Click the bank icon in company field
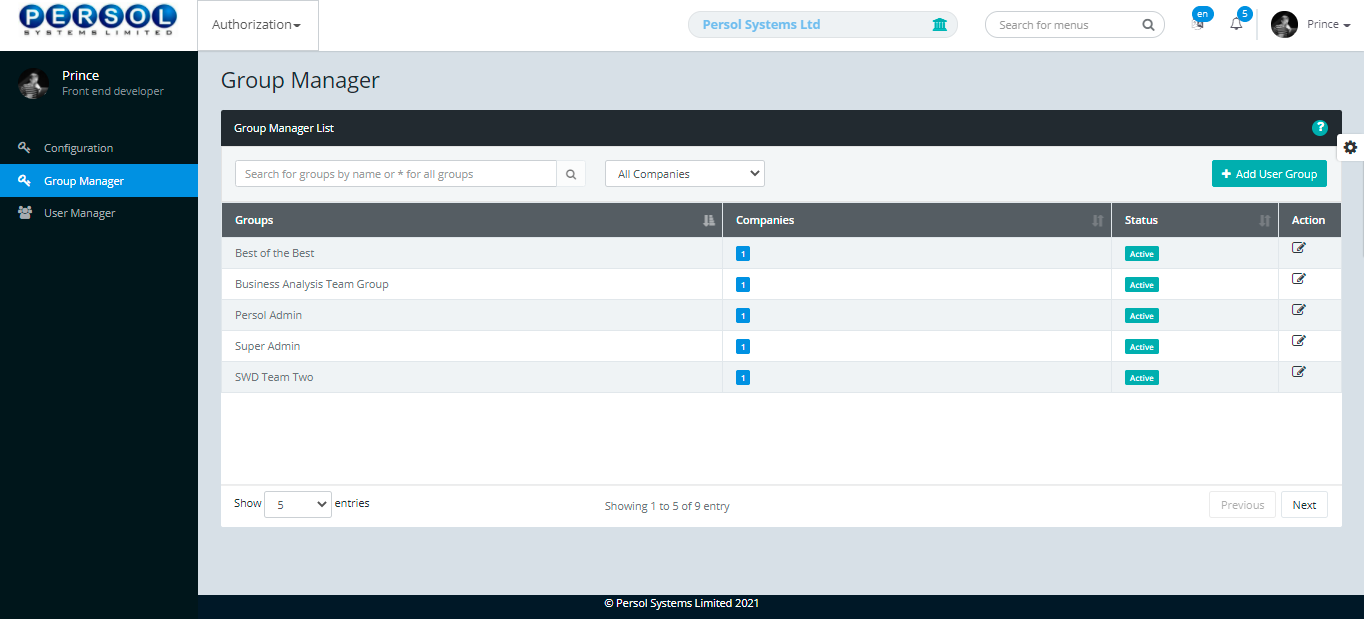This screenshot has width=1364, height=619. click(939, 25)
